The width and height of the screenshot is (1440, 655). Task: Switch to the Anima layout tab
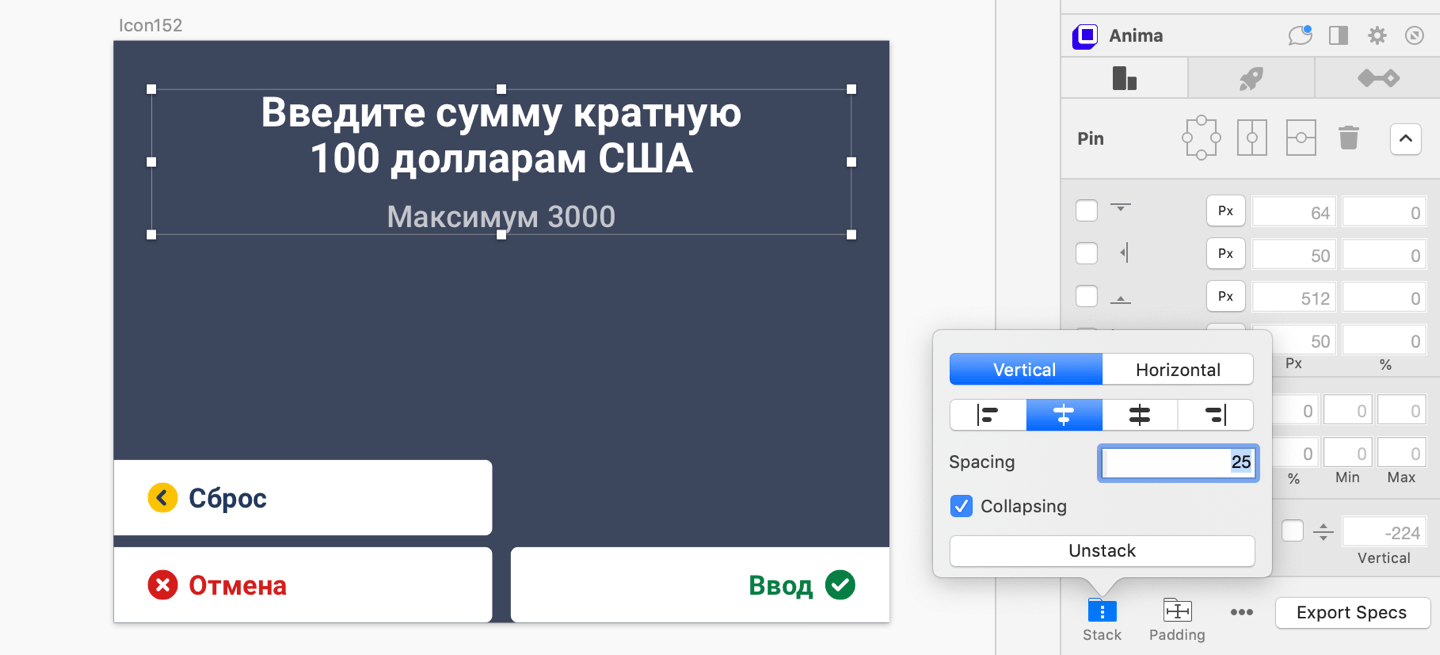tap(1124, 78)
